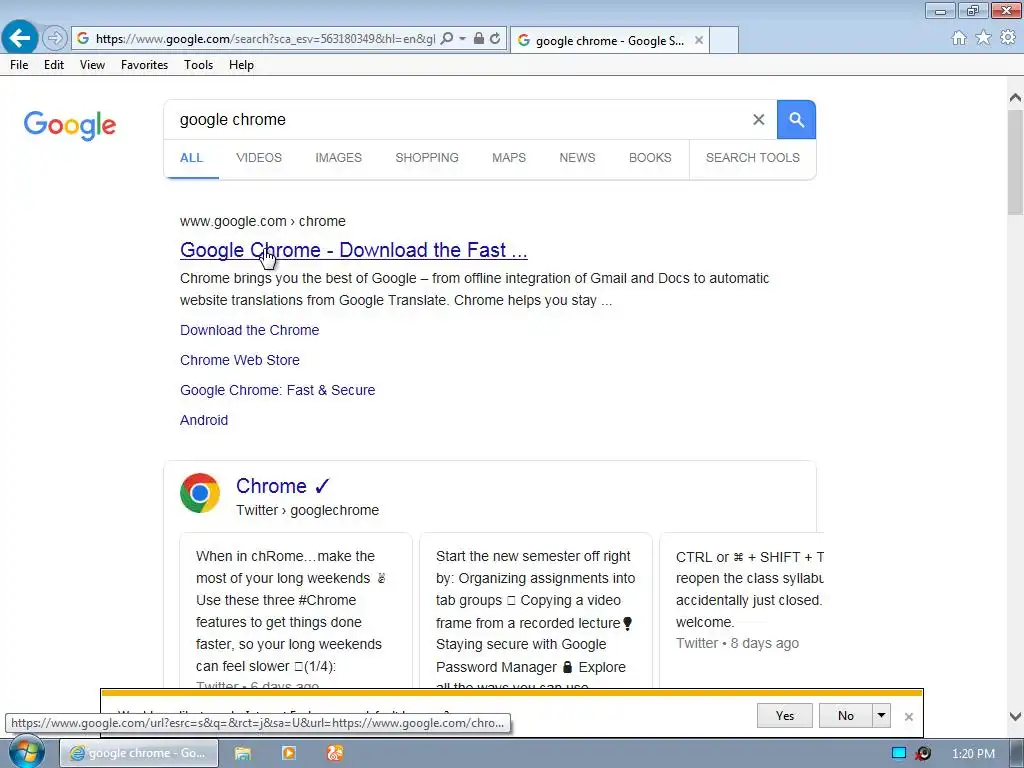Image resolution: width=1024 pixels, height=768 pixels.
Task: Open the Download the Chrome sitelink
Action: click(249, 330)
